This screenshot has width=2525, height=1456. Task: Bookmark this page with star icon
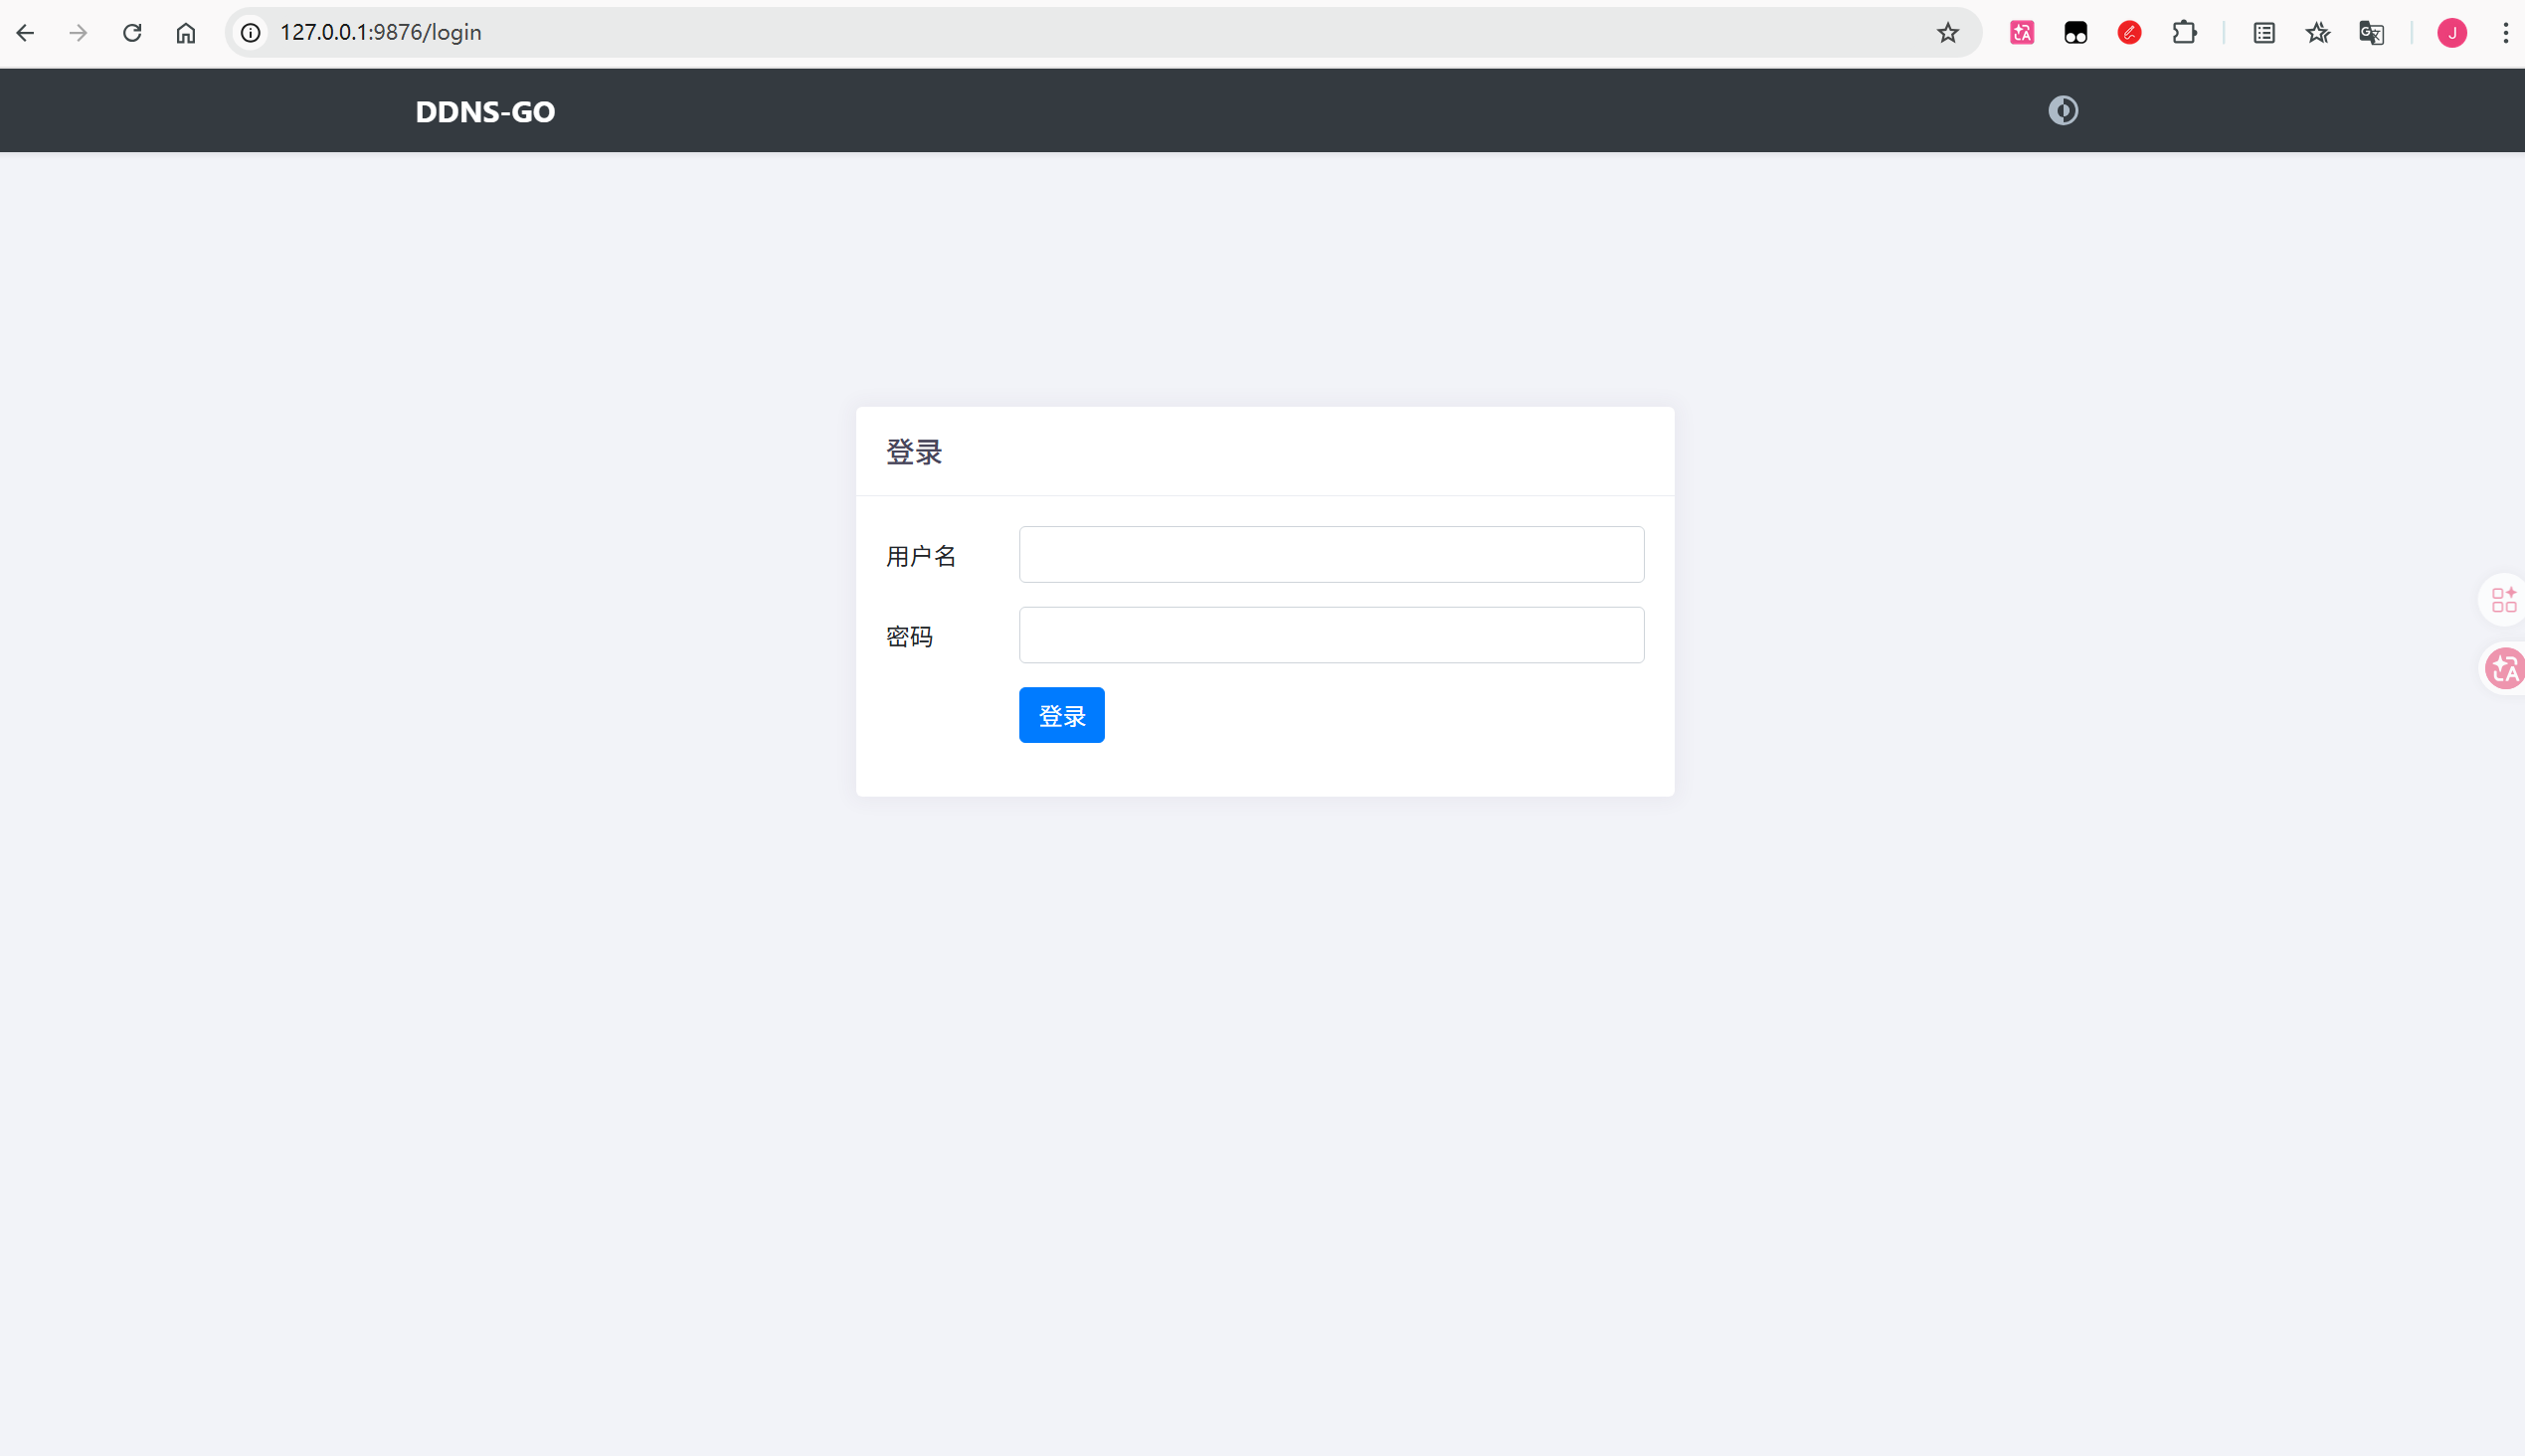(1947, 33)
